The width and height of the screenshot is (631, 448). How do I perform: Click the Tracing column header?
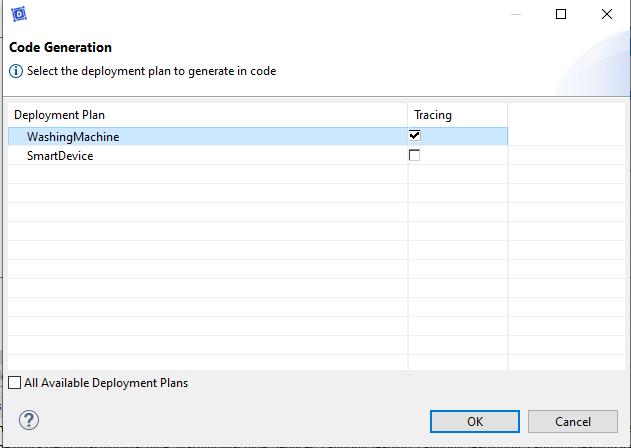pyautogui.click(x=458, y=115)
